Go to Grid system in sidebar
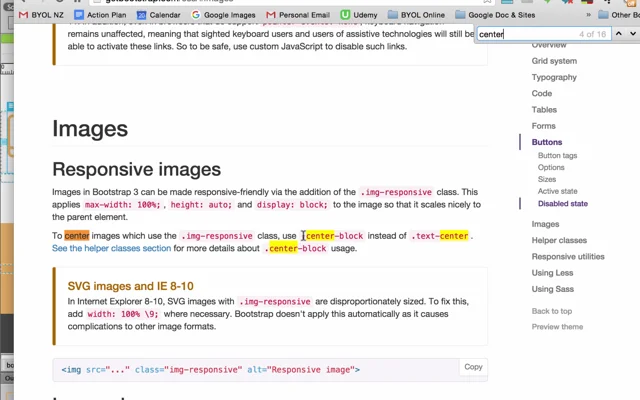This screenshot has height=400, width=640. coord(554,61)
